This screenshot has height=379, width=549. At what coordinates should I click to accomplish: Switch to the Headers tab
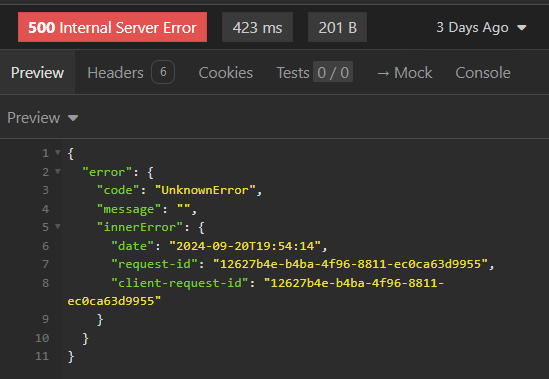(x=131, y=73)
